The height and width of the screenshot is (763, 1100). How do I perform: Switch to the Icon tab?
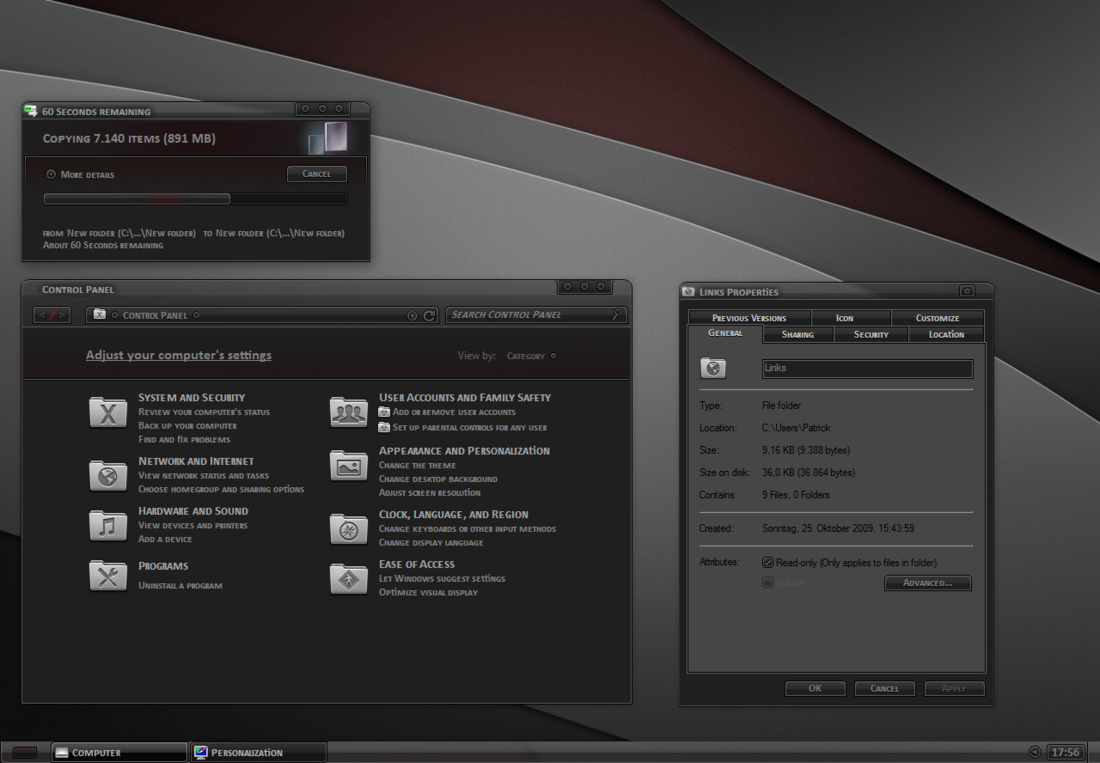[845, 318]
